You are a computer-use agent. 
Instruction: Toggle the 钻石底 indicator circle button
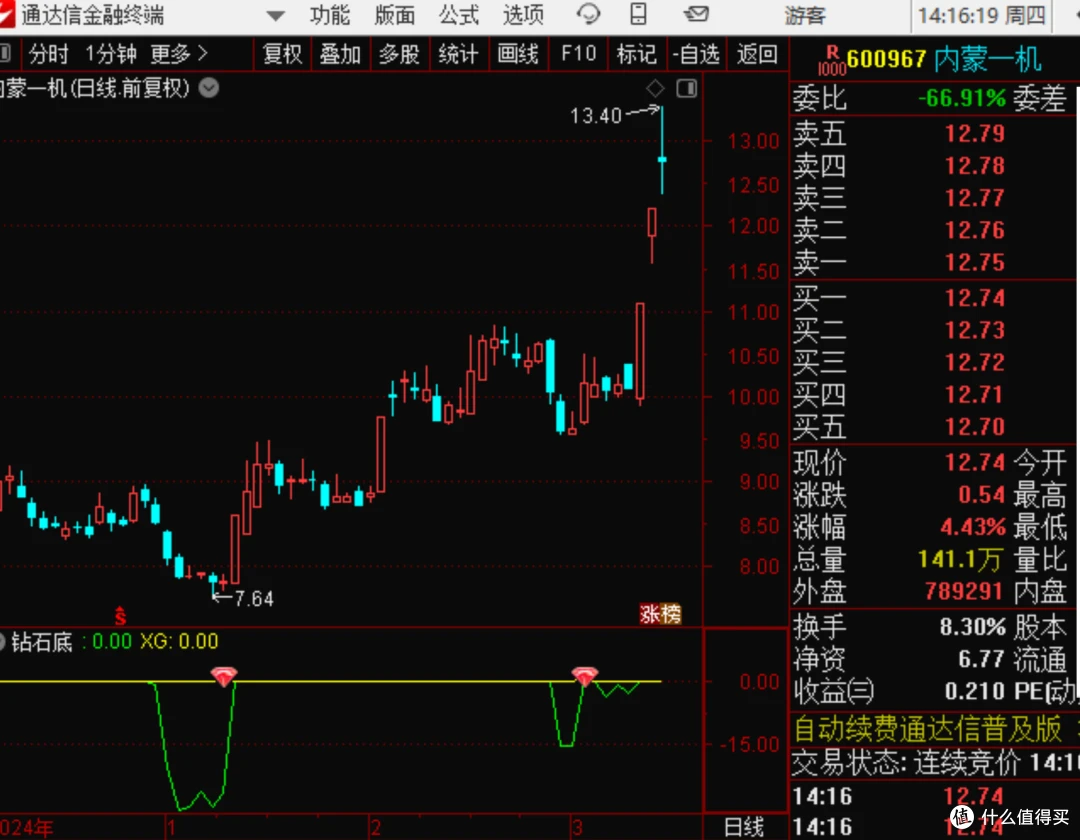(3, 642)
